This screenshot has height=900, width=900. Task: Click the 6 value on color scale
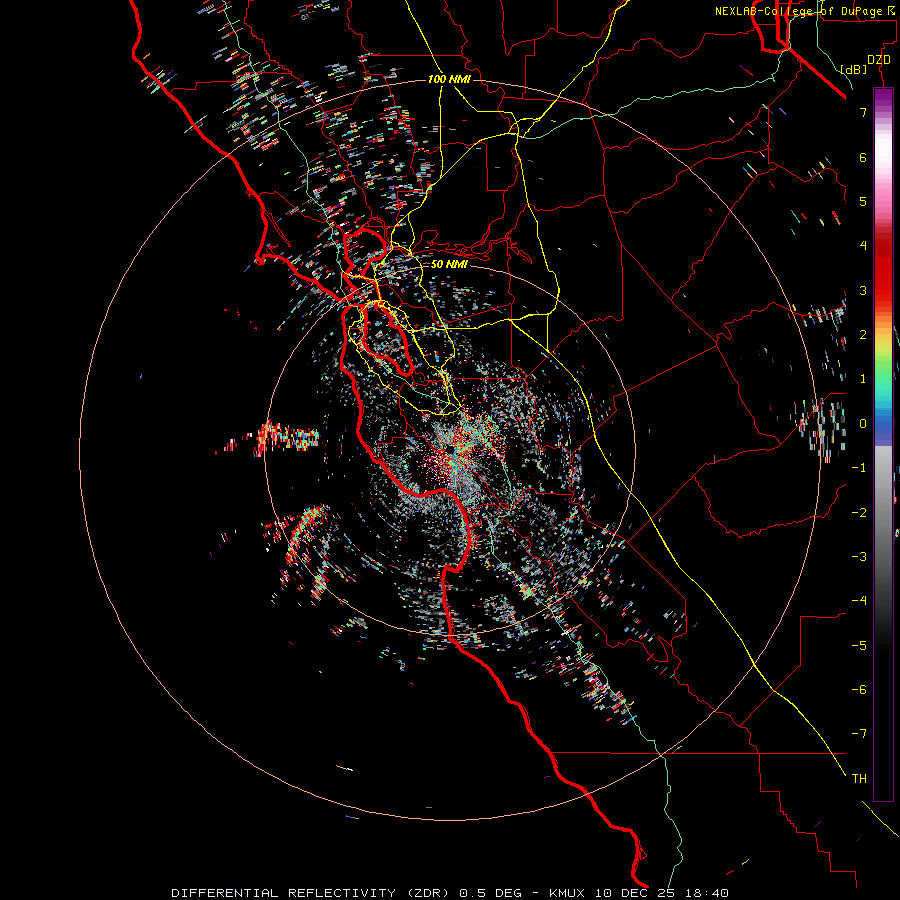pyautogui.click(x=863, y=157)
